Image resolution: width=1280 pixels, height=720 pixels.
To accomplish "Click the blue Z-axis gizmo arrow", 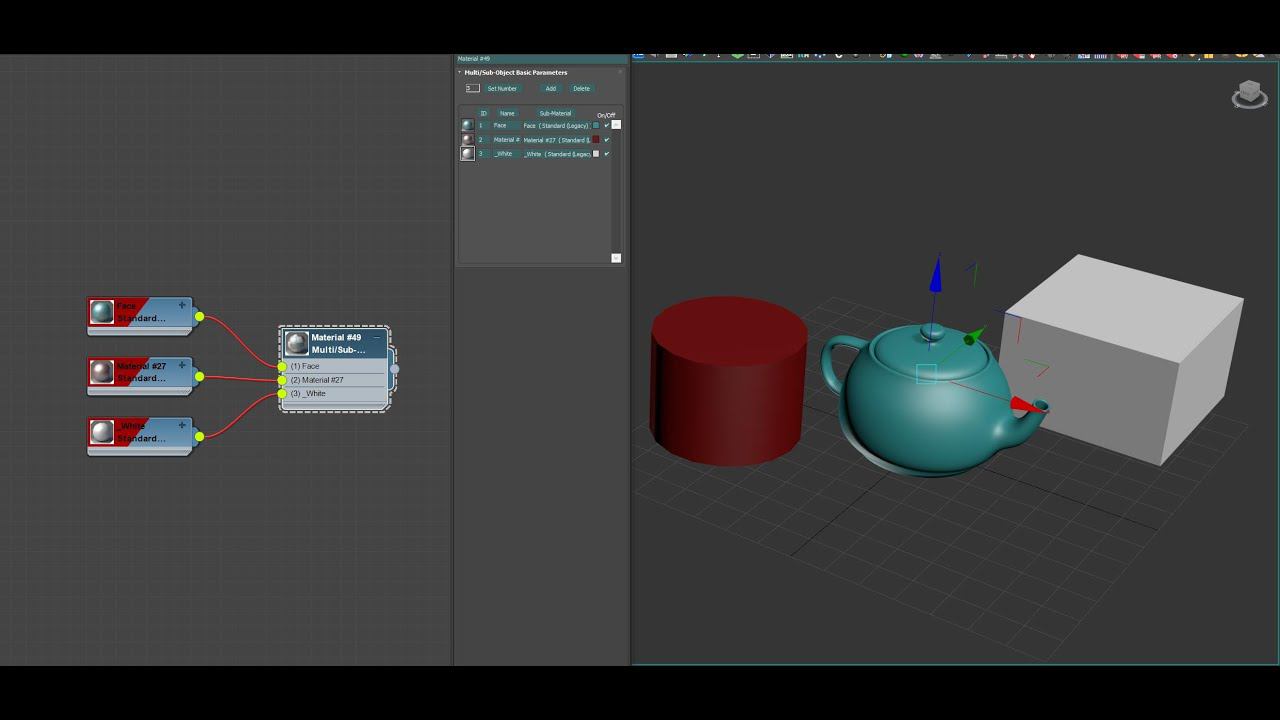I will click(936, 275).
